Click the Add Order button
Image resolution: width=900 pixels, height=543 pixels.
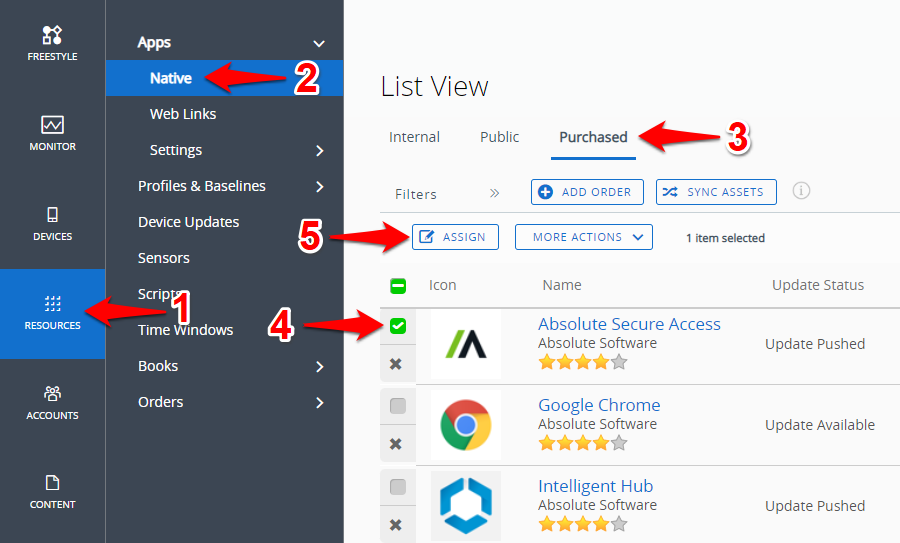pos(587,192)
